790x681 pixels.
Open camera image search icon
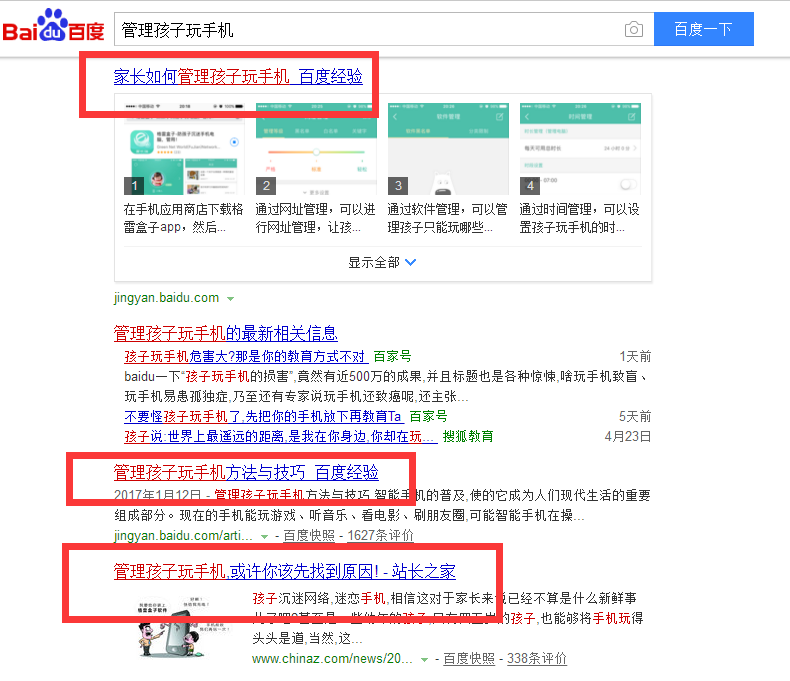click(x=633, y=29)
